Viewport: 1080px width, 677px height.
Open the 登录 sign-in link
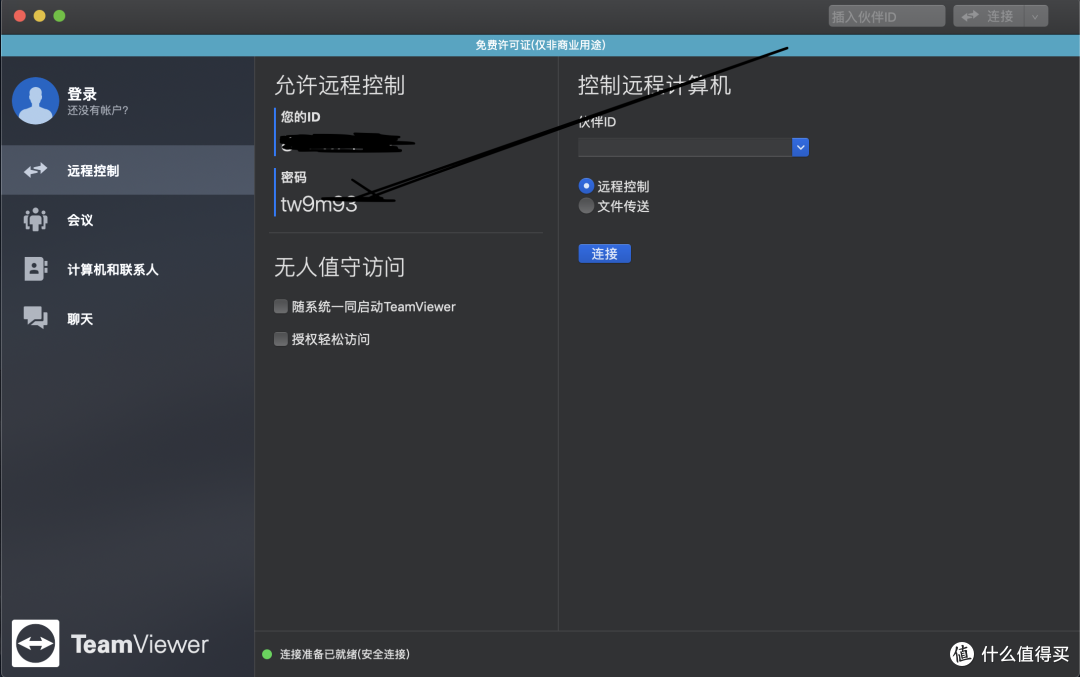pos(82,94)
